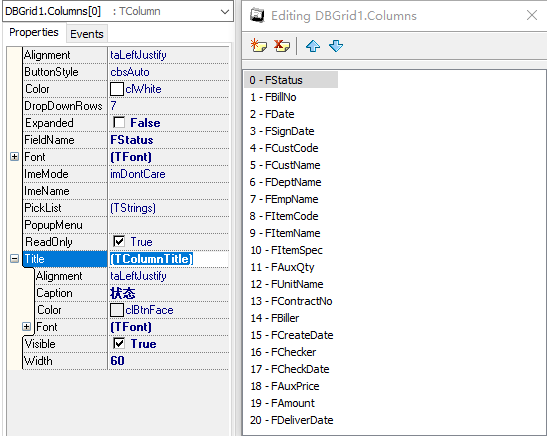
Task: Close the Editing DBGrid1.Columns window
Action: tap(532, 15)
